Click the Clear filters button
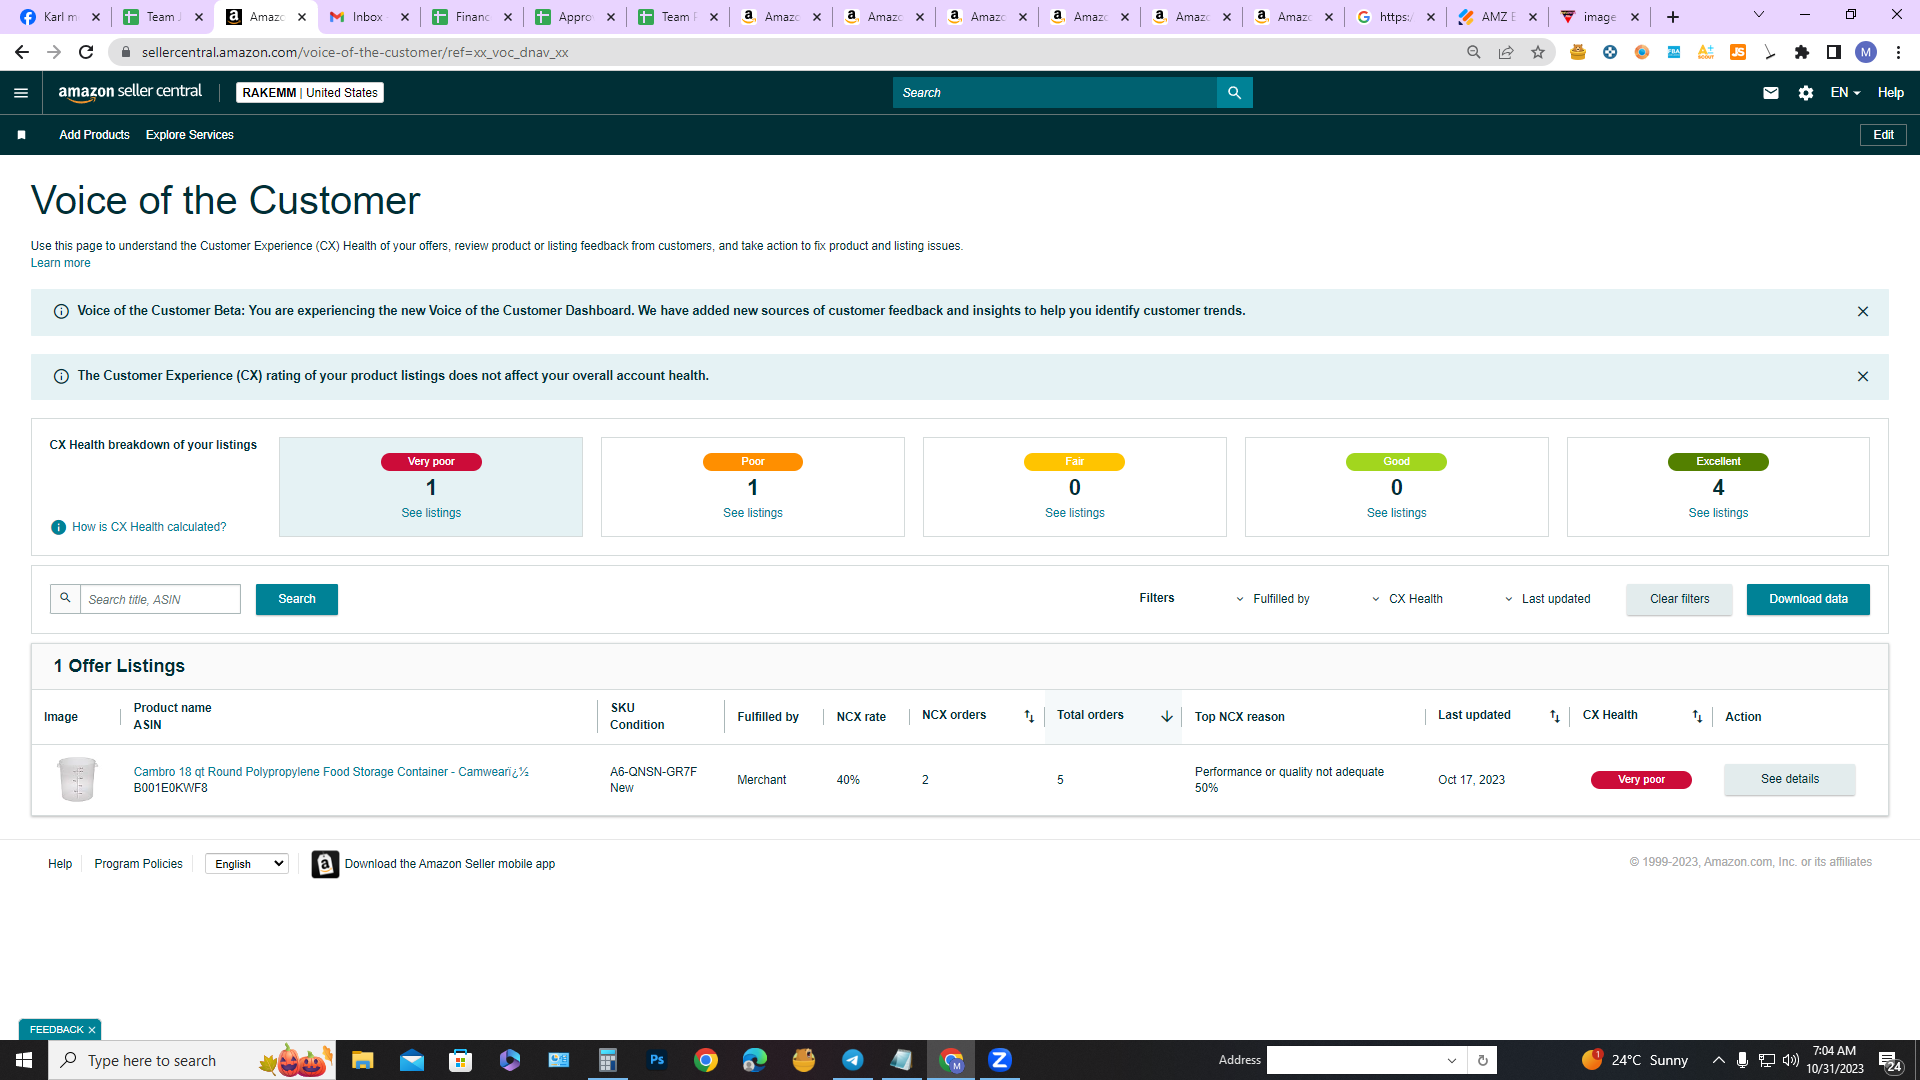The width and height of the screenshot is (1920, 1080). click(1679, 599)
